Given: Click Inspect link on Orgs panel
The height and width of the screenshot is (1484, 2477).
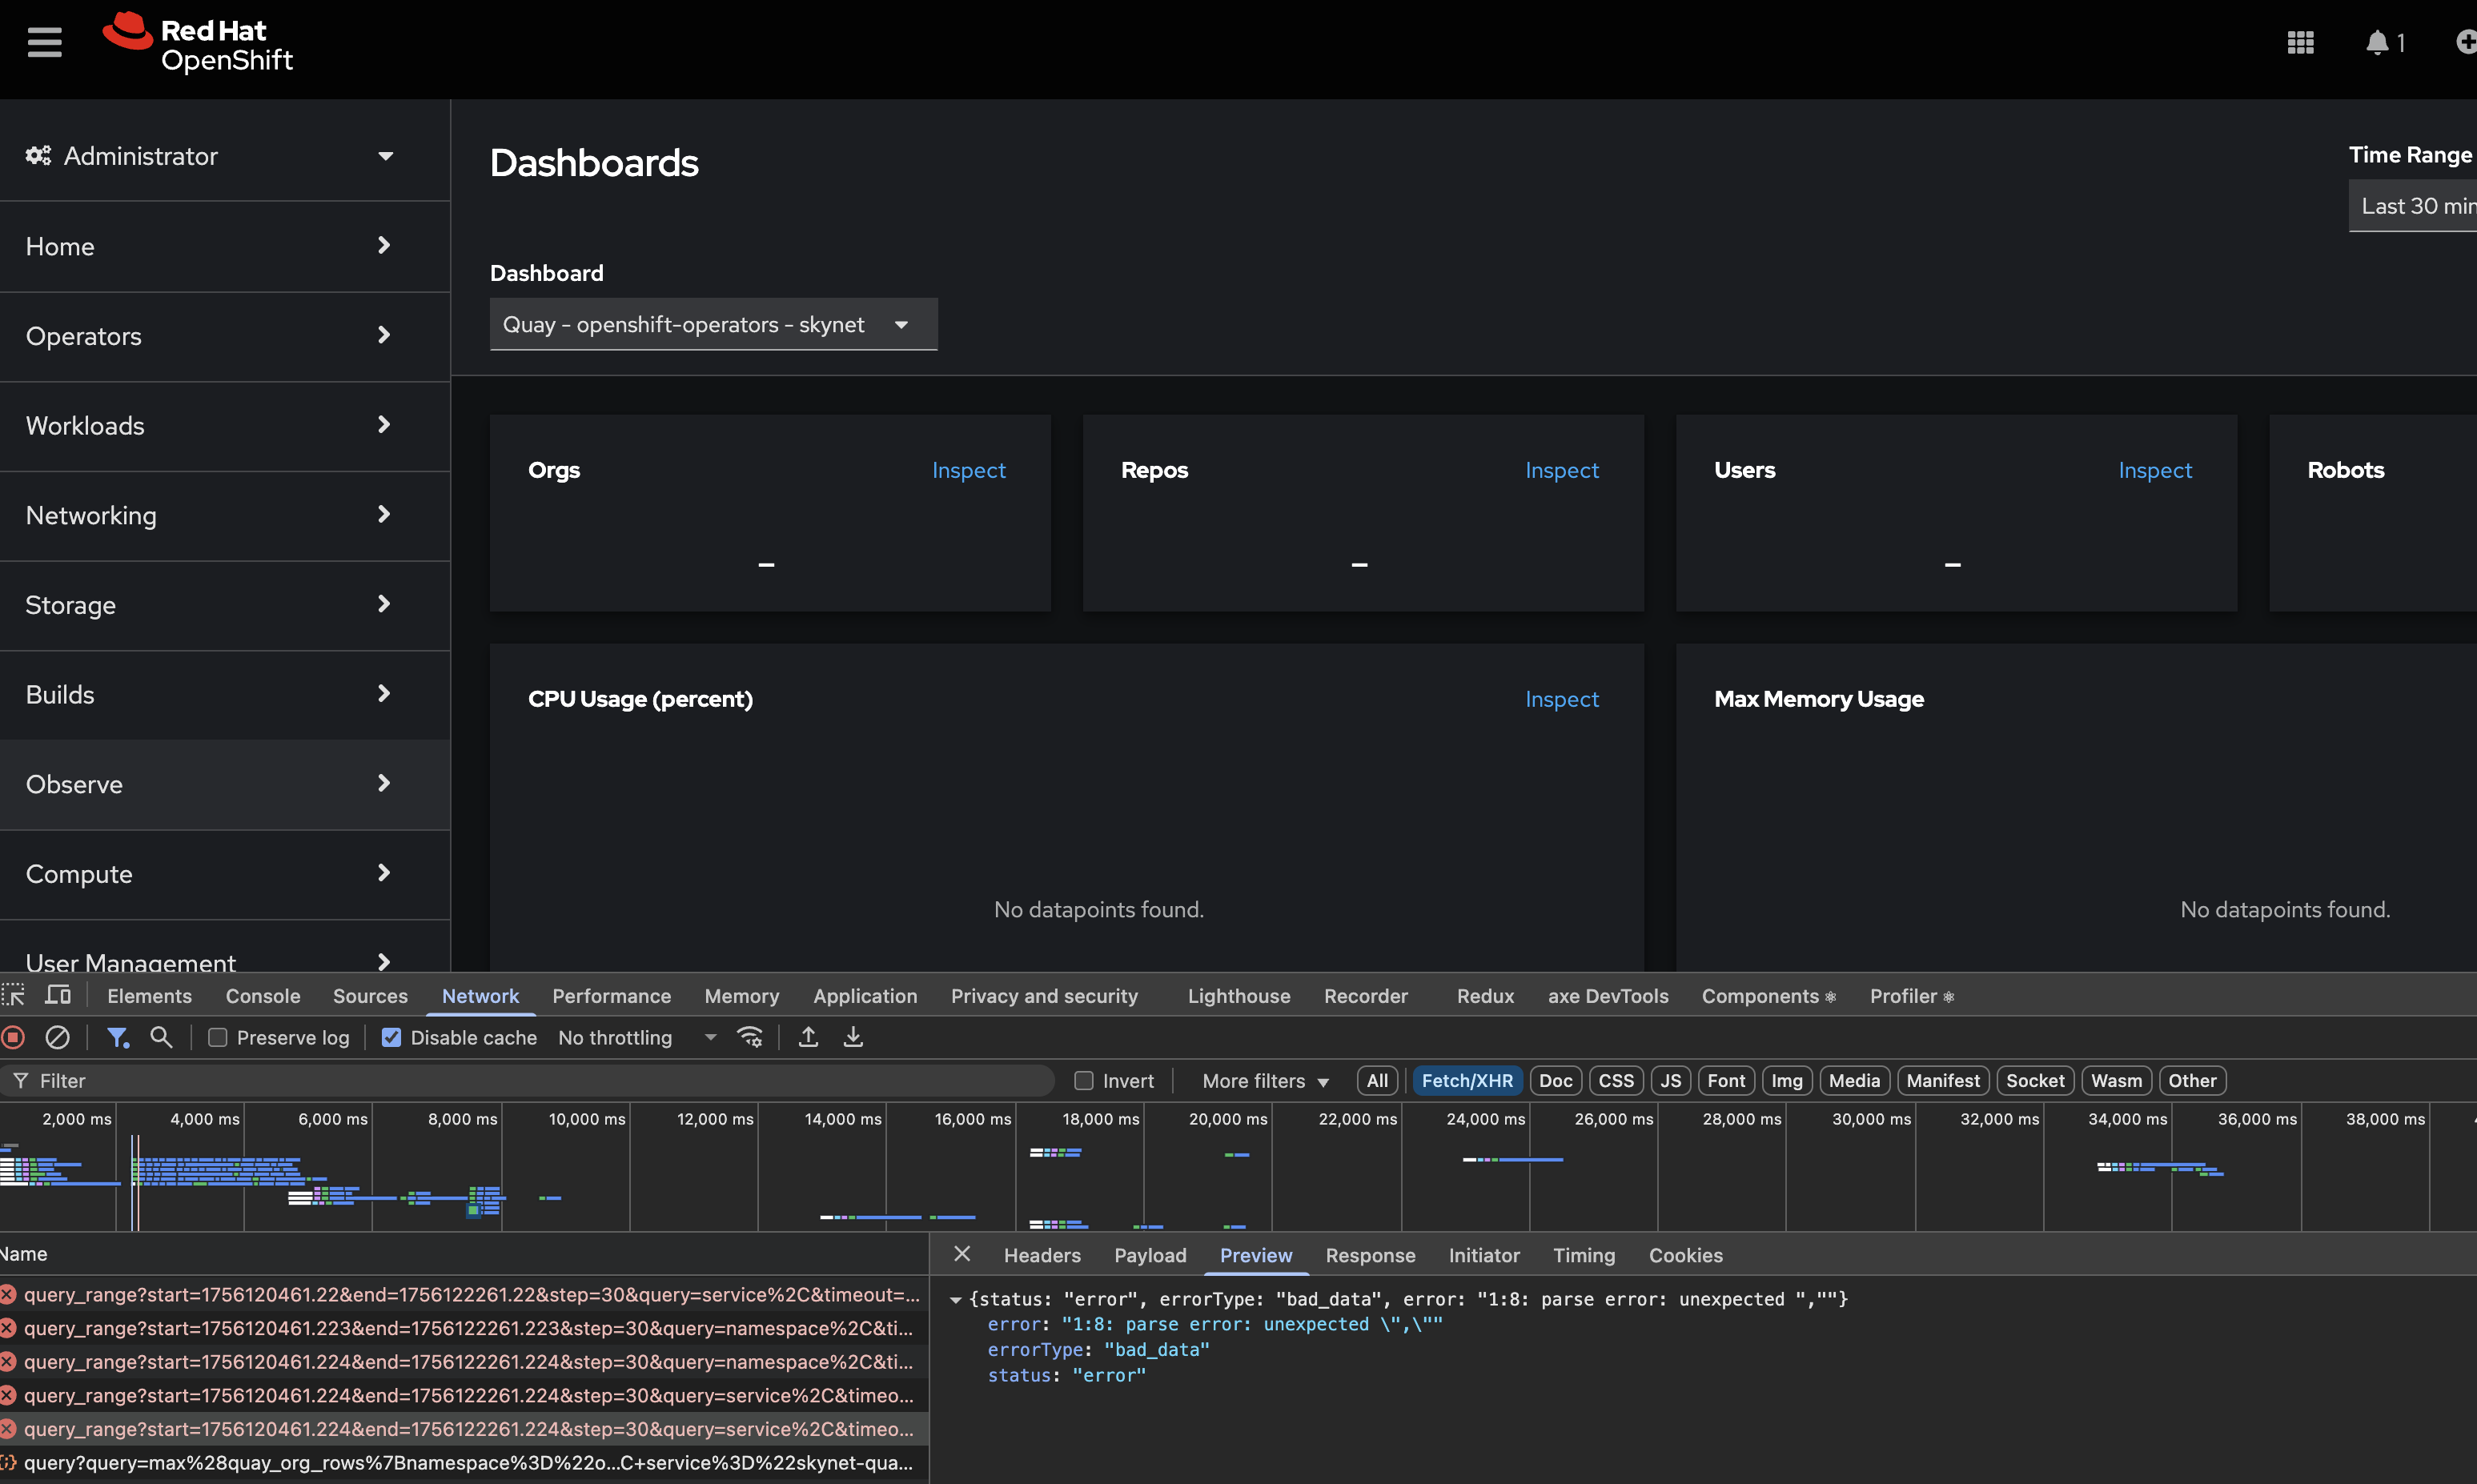Looking at the screenshot, I should (x=968, y=470).
